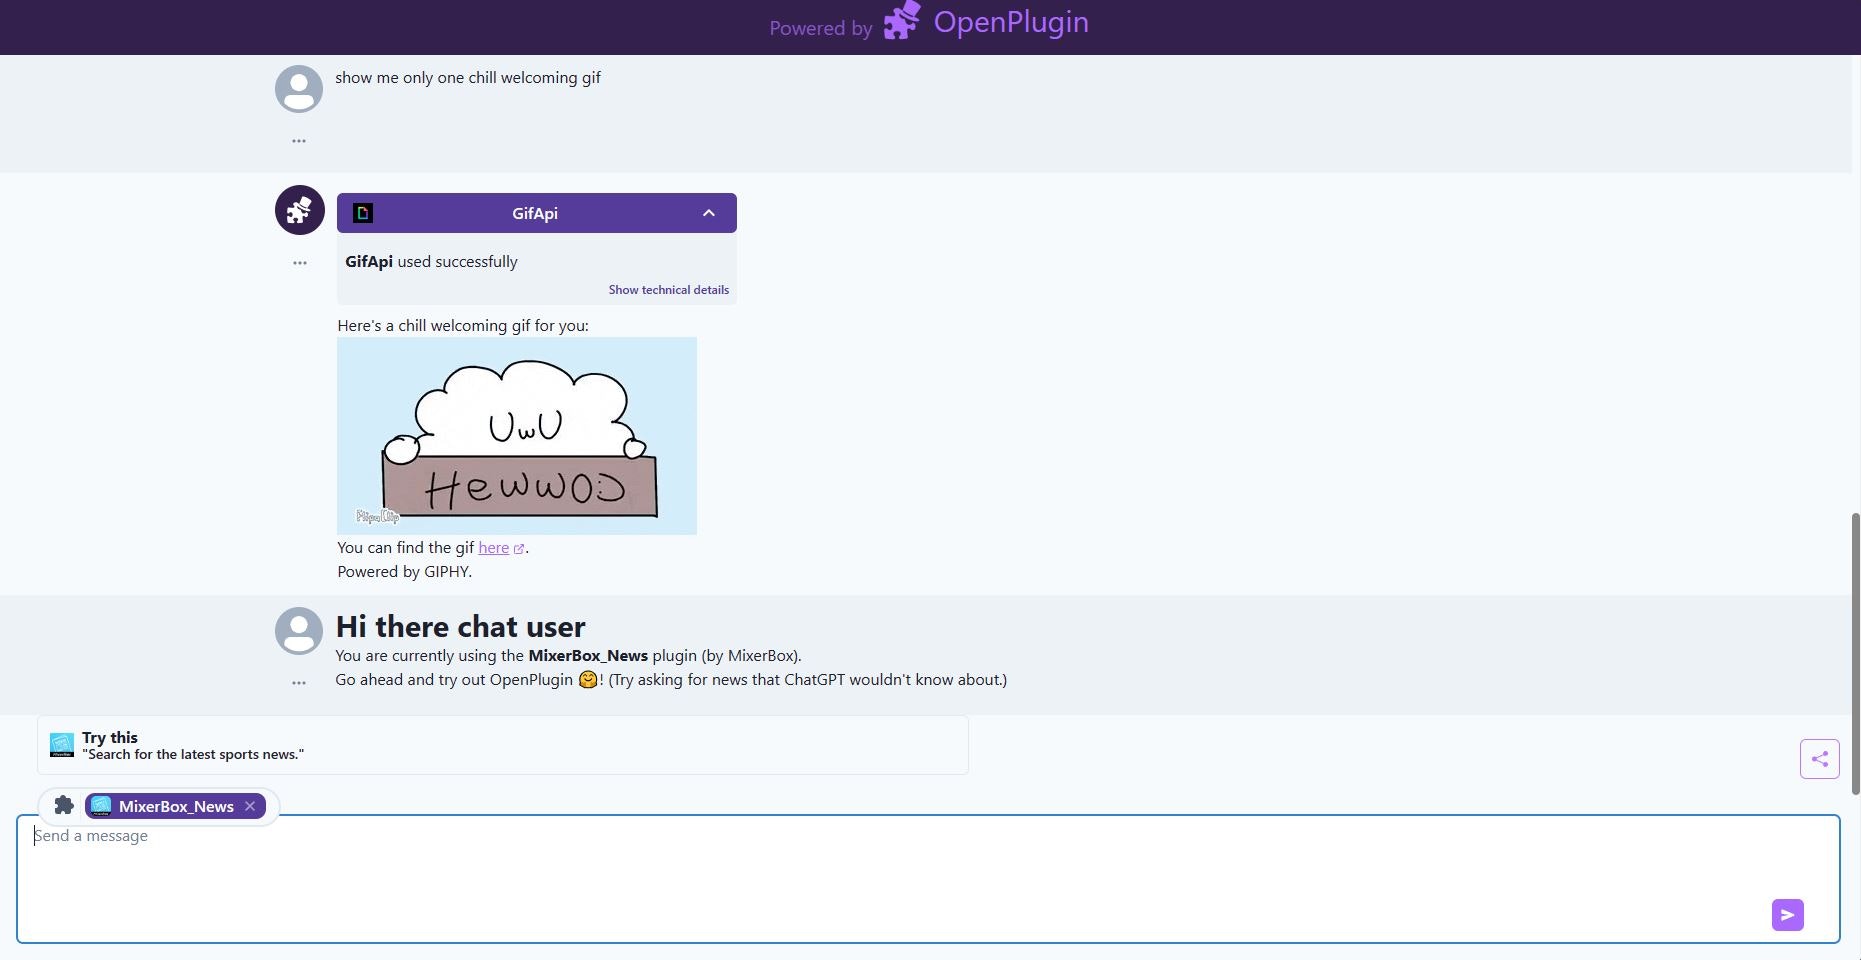Remove MixerBox_News plugin with X
1861x960 pixels.
250,806
